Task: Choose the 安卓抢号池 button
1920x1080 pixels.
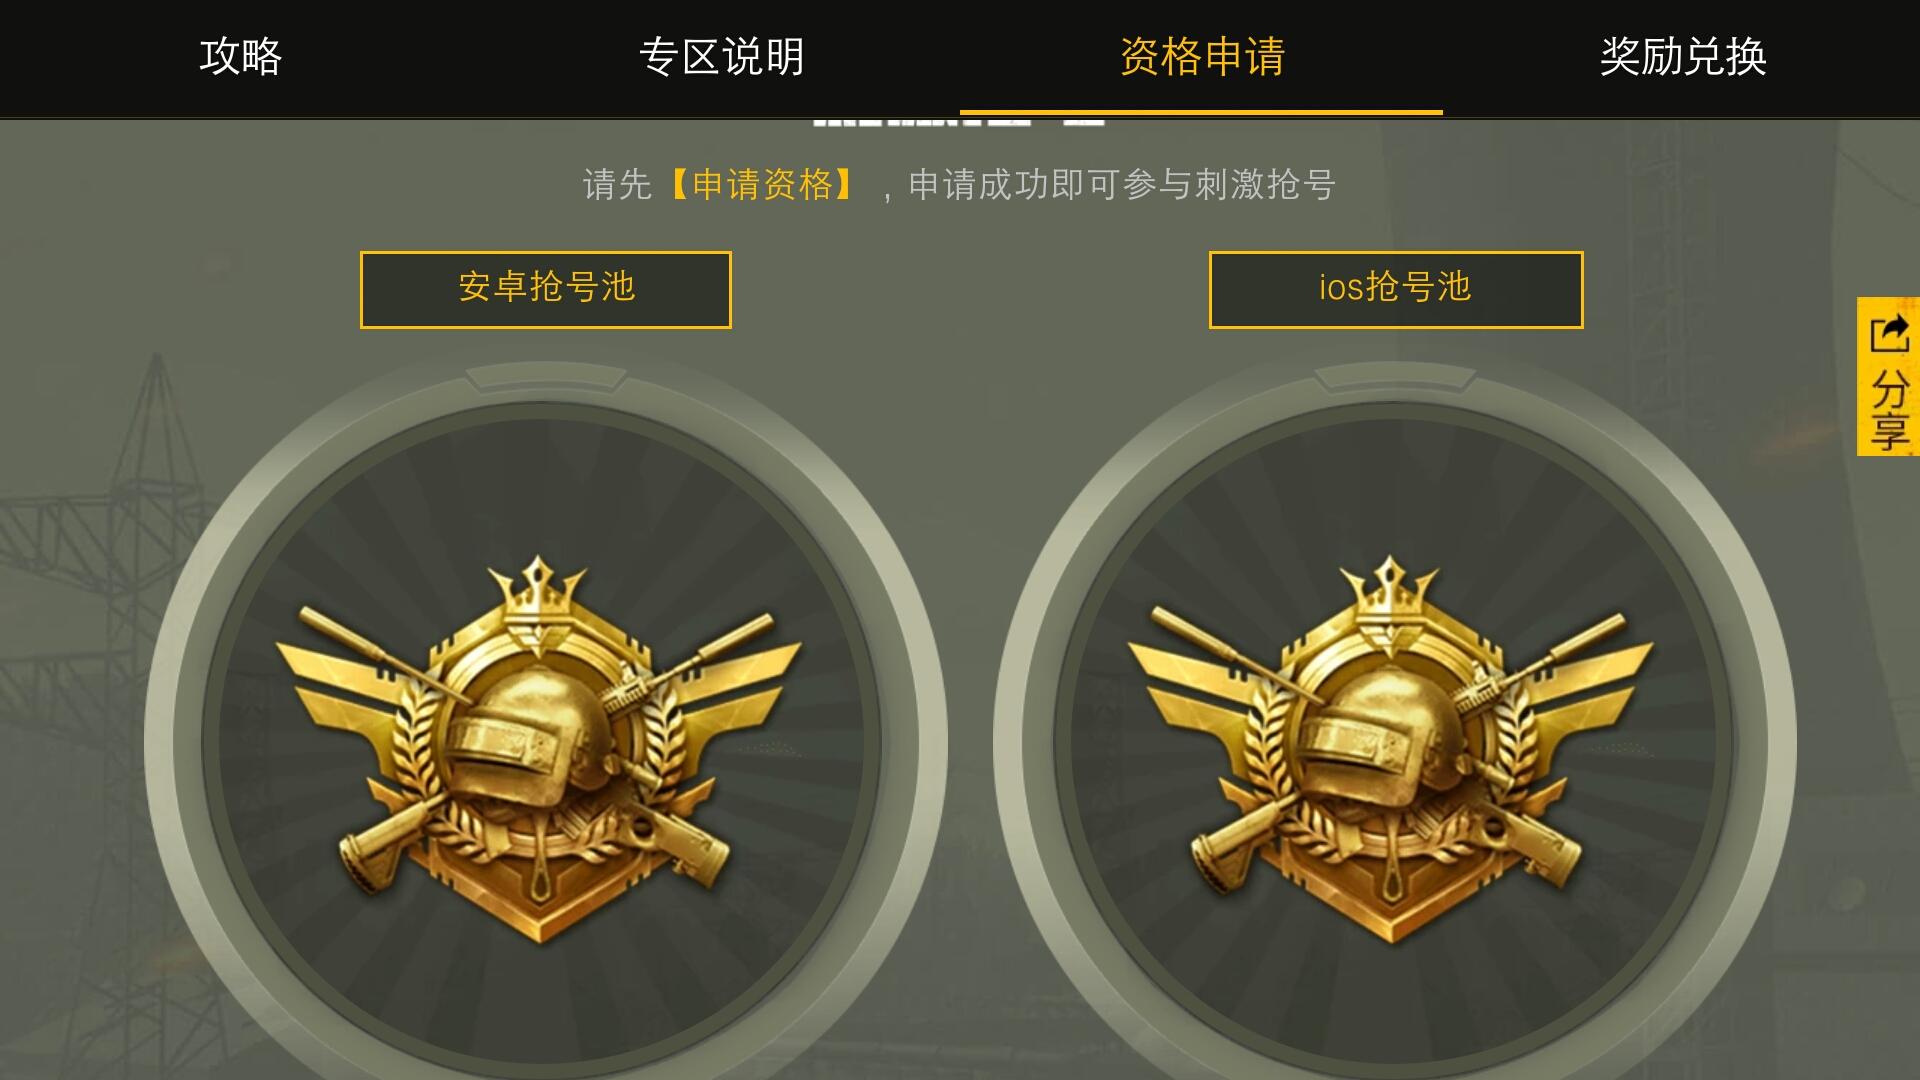Action: point(546,290)
